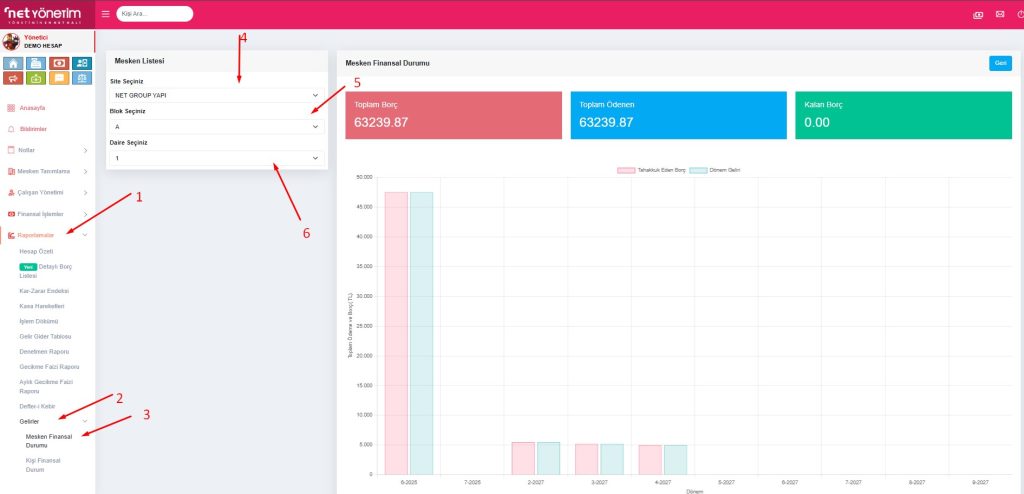This screenshot has height=494, width=1024.
Task: Click the blue home shortcut icon
Action: 13,62
